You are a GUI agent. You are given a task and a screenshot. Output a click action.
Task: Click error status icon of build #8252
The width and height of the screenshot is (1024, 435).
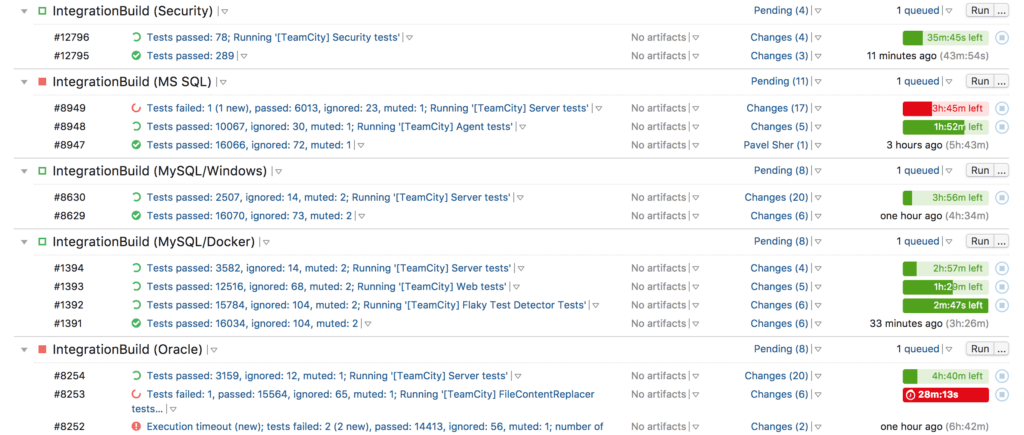[136, 427]
